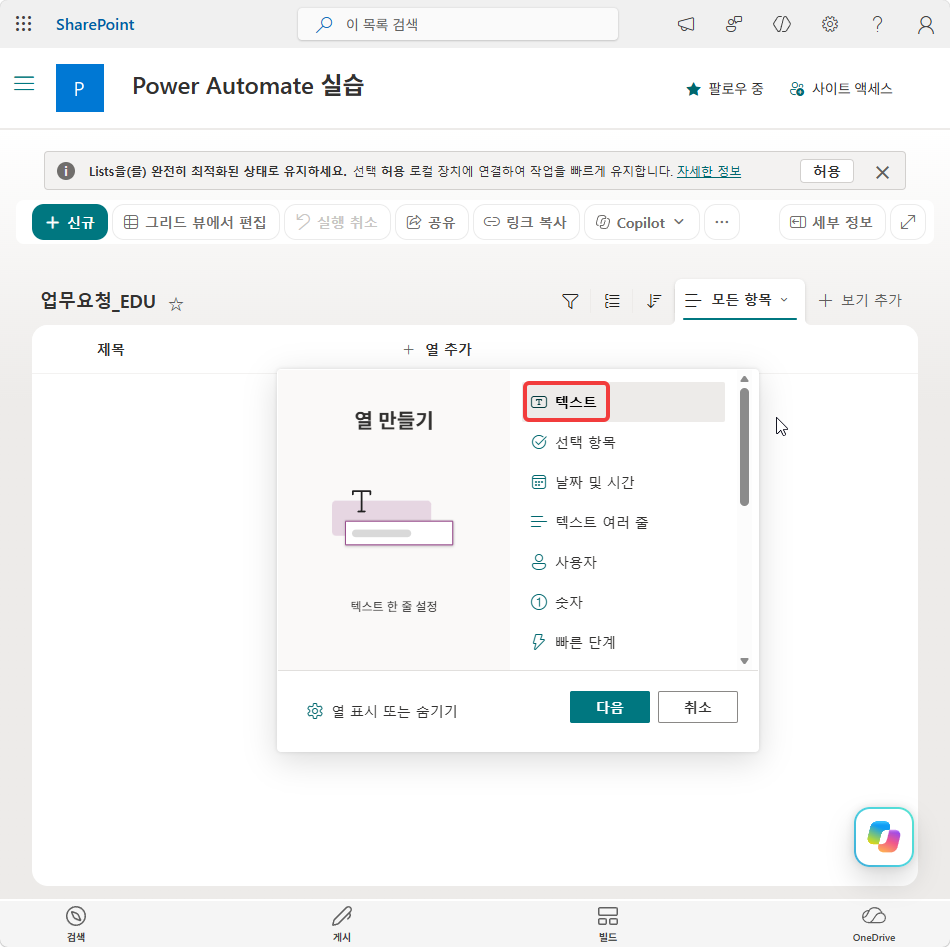Focus the '이 목록 검색' search box
950x947 pixels.
457,24
